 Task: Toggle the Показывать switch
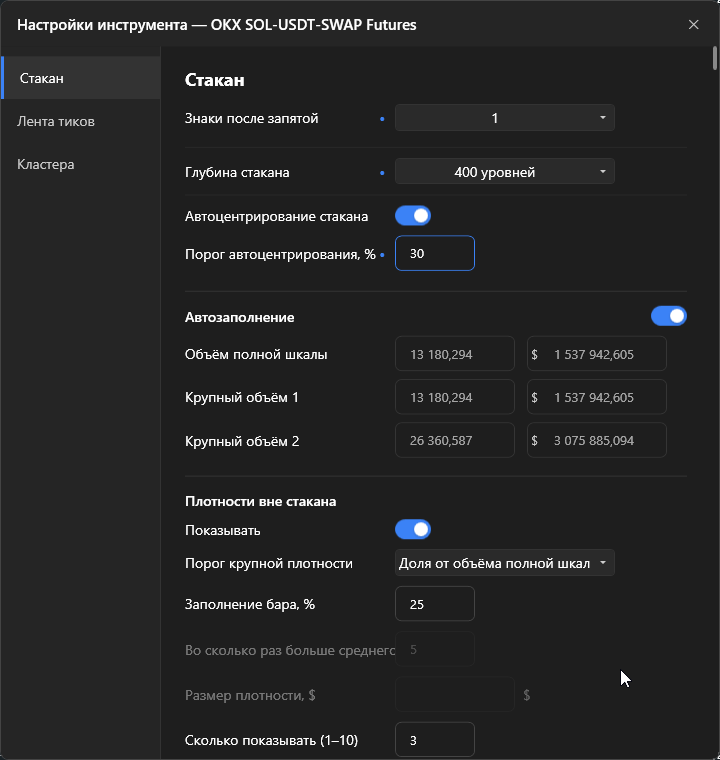[413, 529]
